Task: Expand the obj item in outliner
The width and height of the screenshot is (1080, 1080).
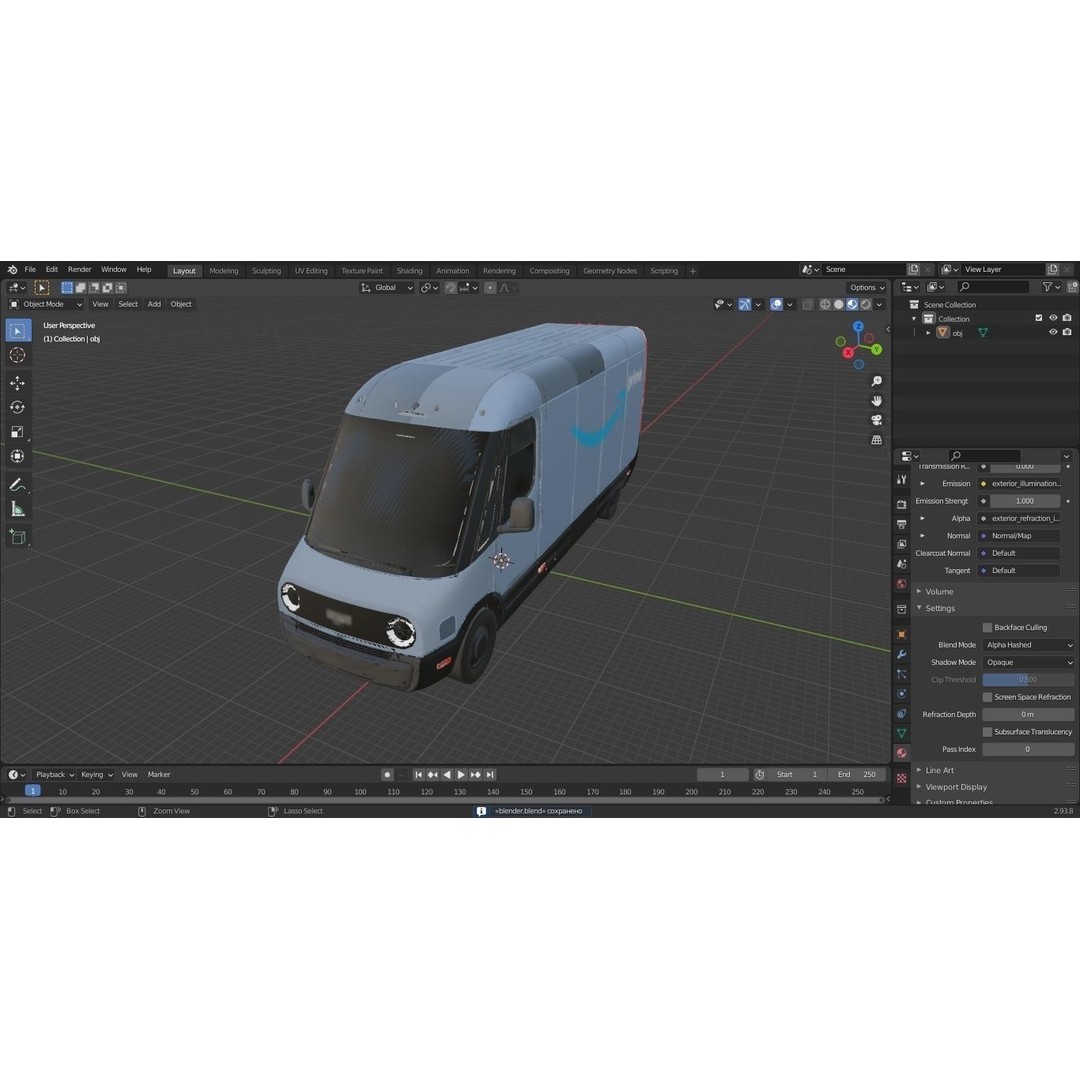Action: pos(928,333)
